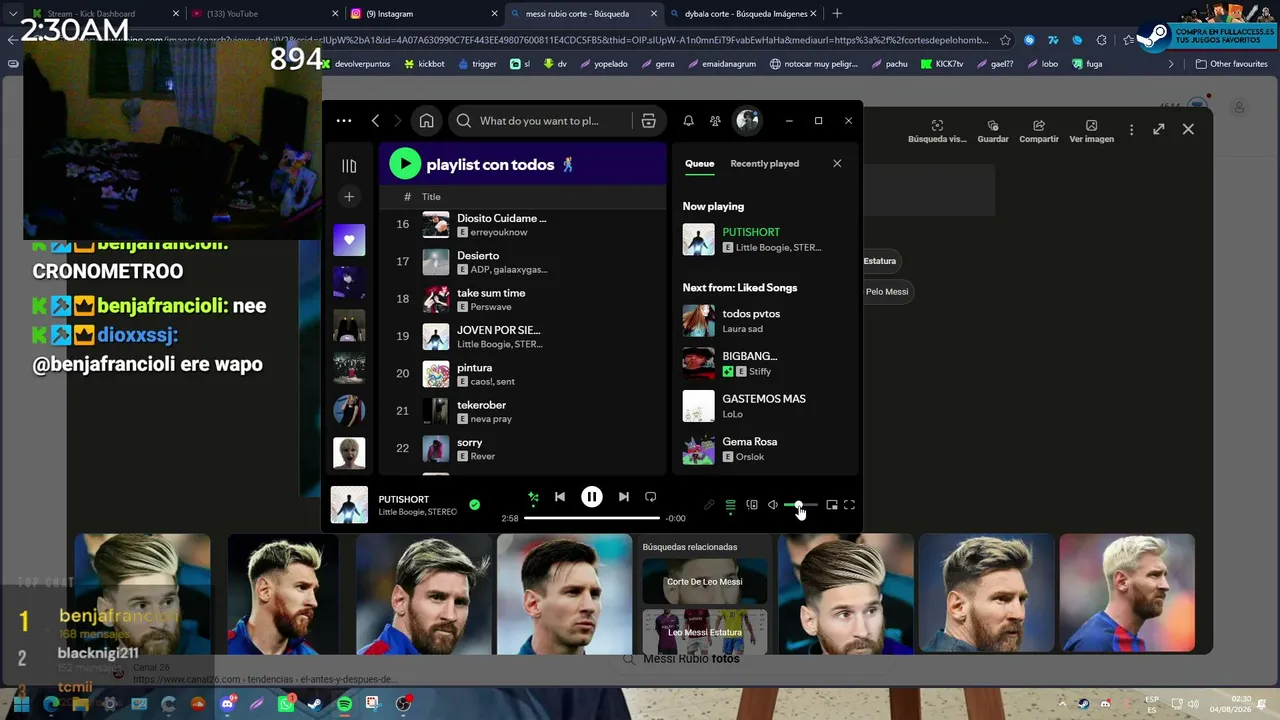Open Discord from the taskbar

coord(228,704)
